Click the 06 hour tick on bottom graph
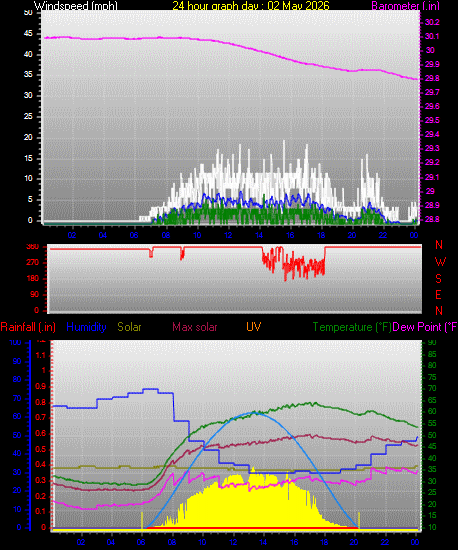458x550 pixels. point(141,542)
